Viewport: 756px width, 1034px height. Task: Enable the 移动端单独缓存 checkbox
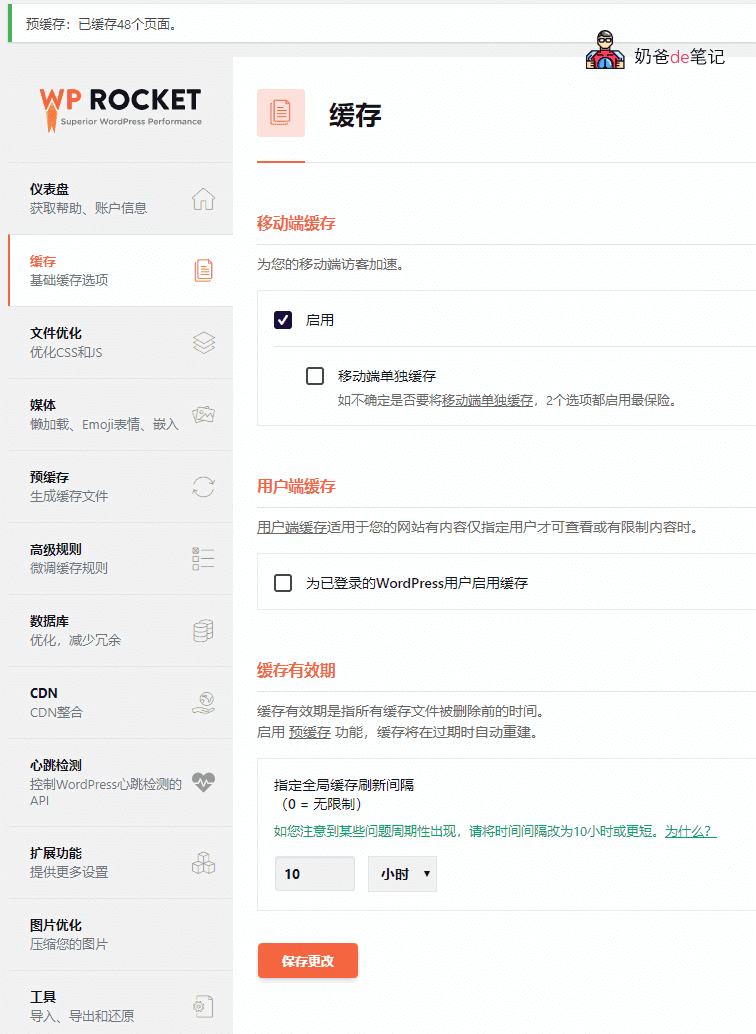point(315,376)
